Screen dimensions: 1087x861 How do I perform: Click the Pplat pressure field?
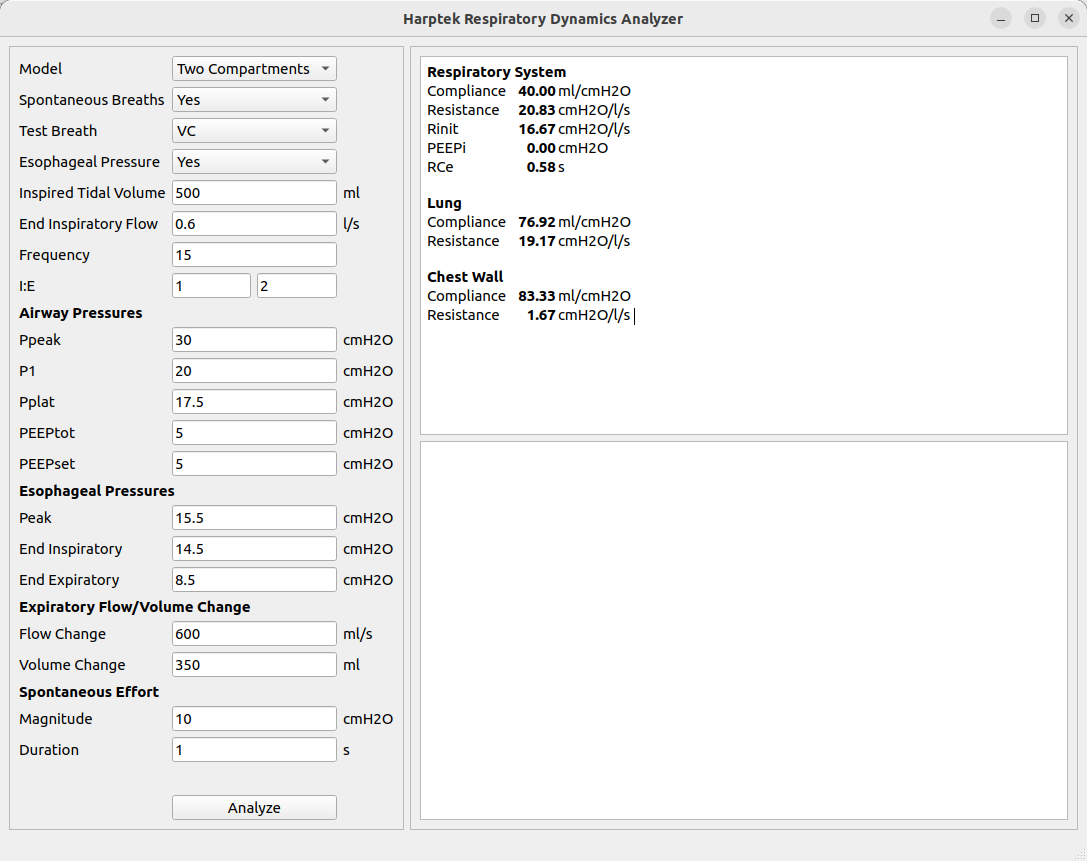click(x=254, y=402)
